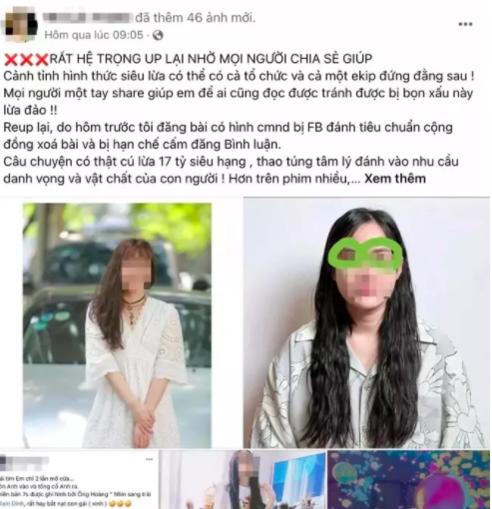Open the bottom-left post screenshot thumbnail

pos(79,480)
